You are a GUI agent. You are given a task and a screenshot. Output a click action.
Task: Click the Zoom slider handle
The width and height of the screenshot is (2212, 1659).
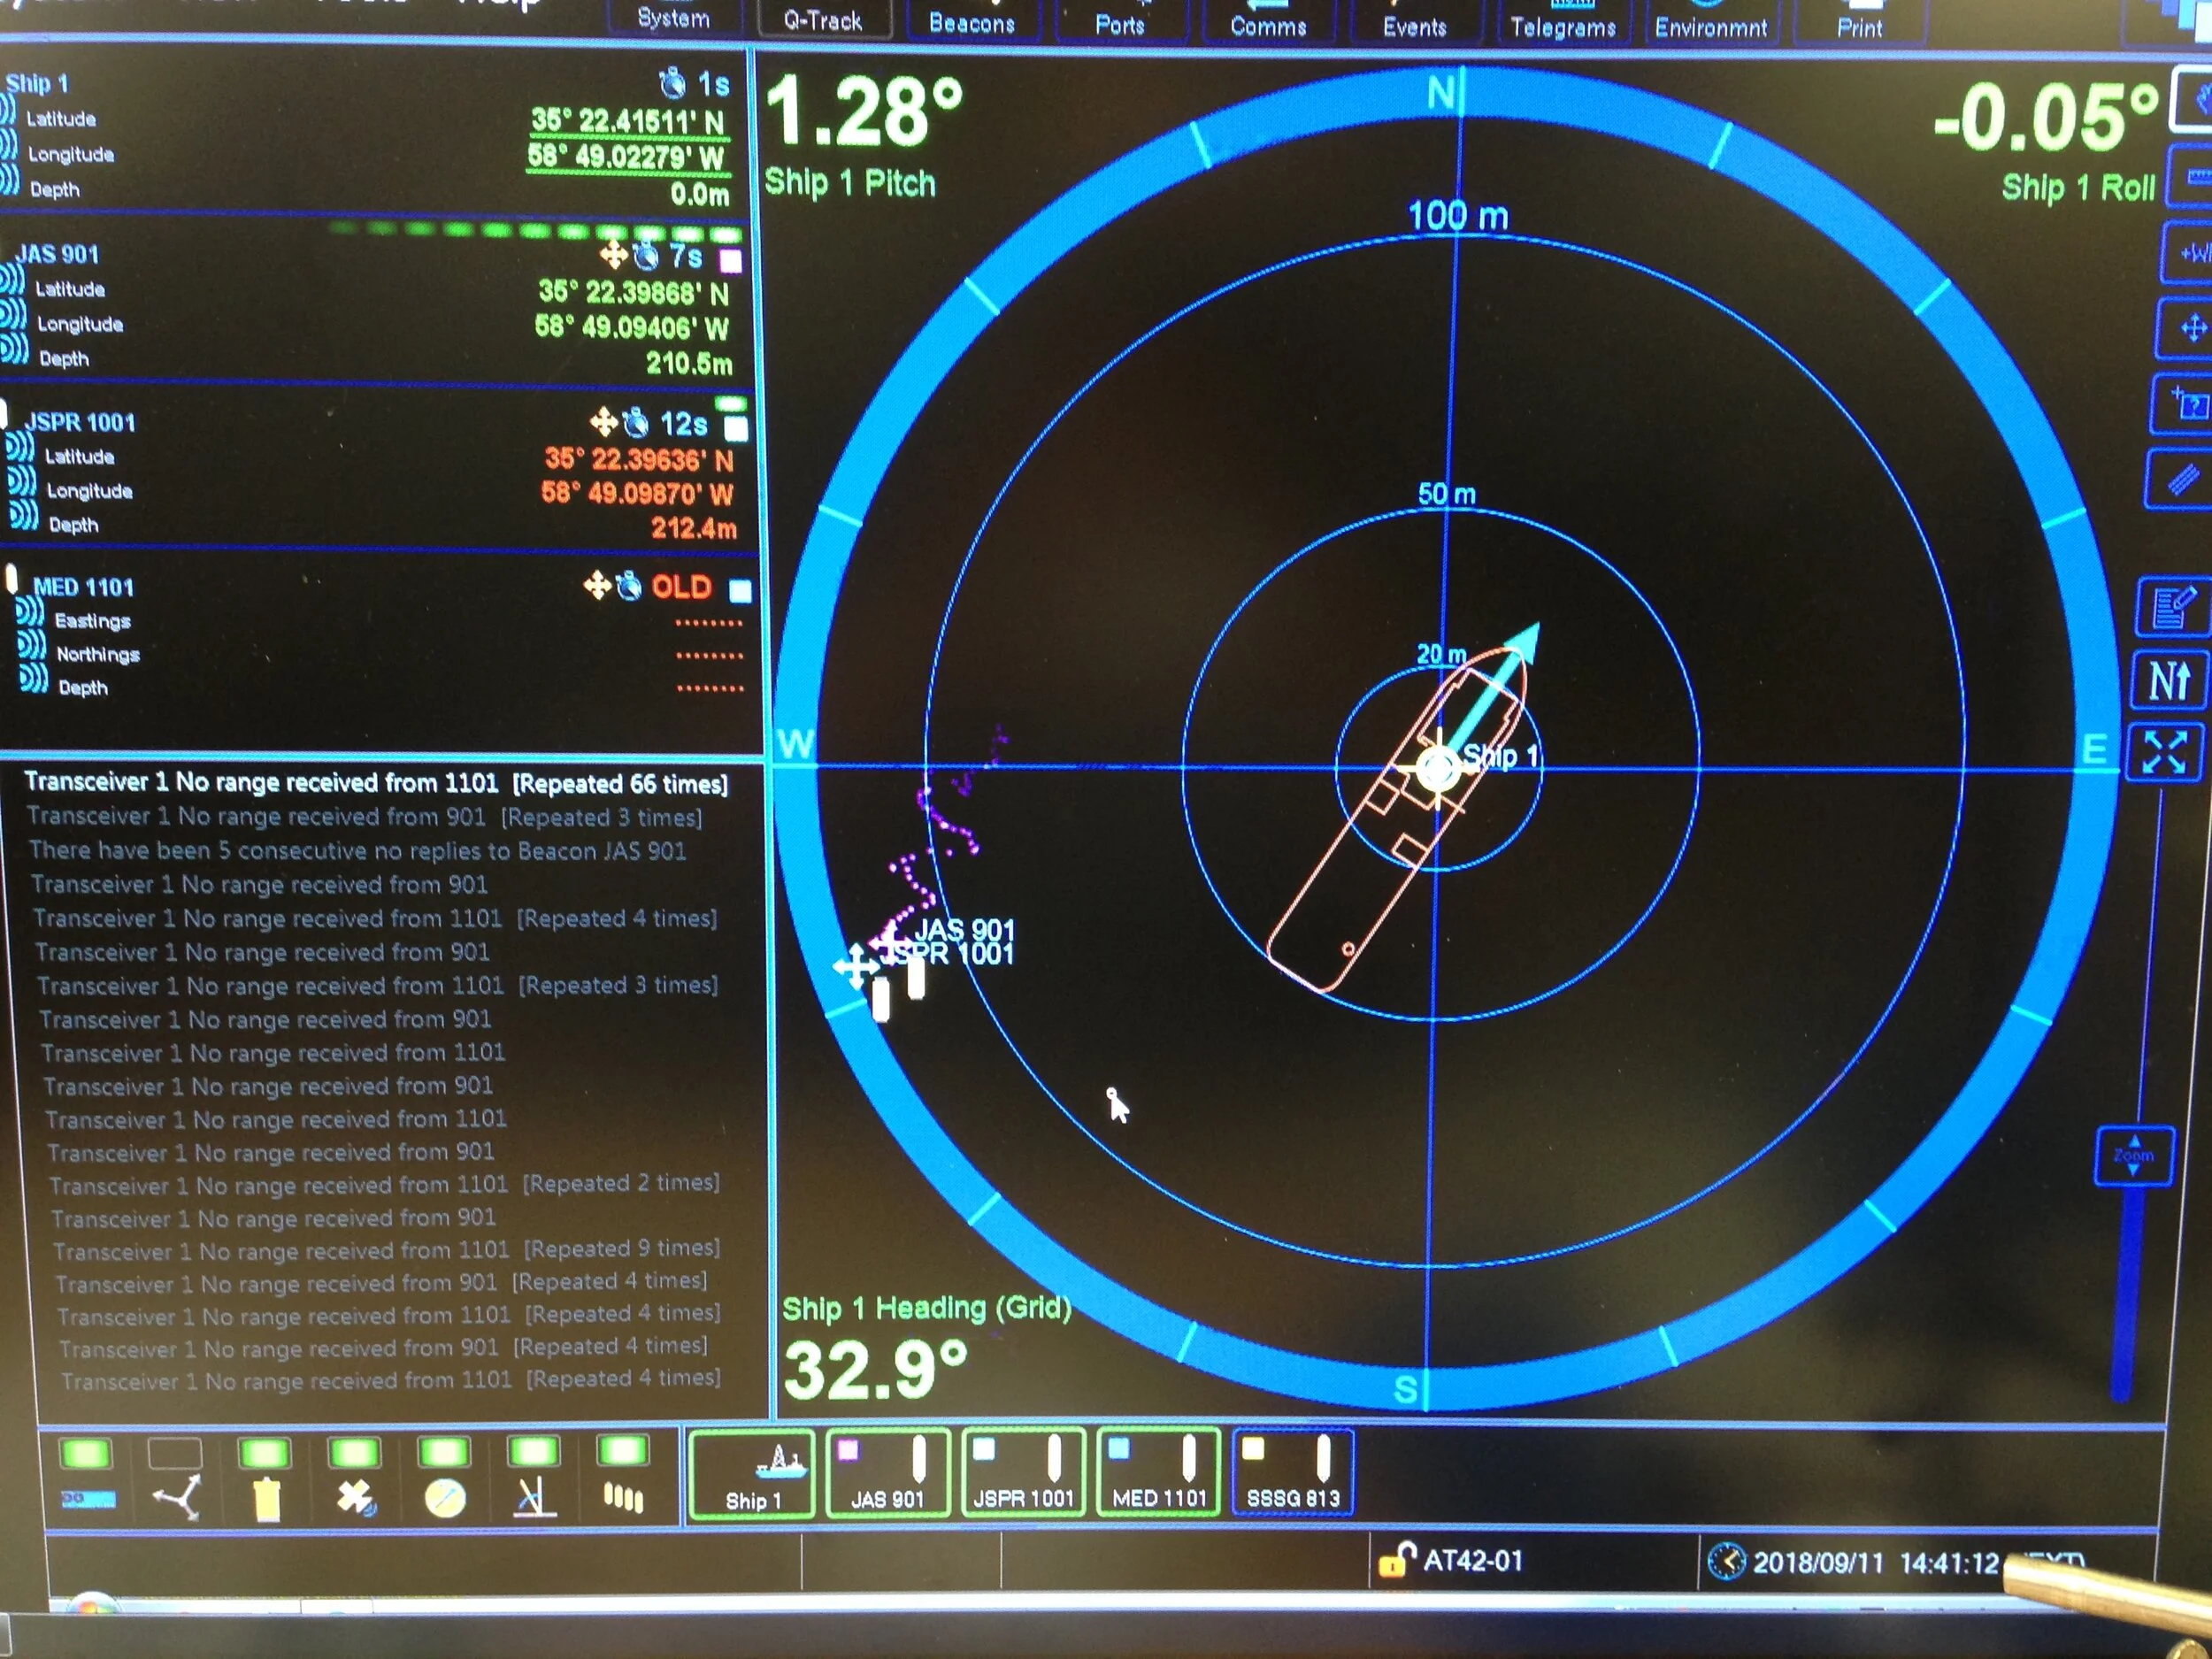click(2133, 1156)
